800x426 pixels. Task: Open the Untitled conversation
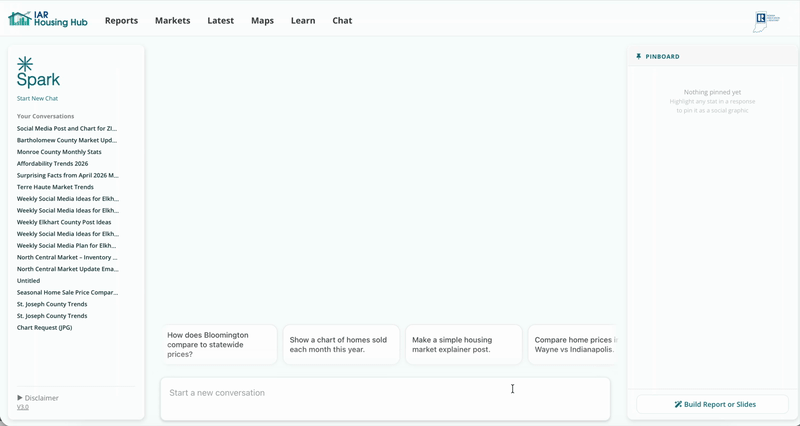[28, 281]
